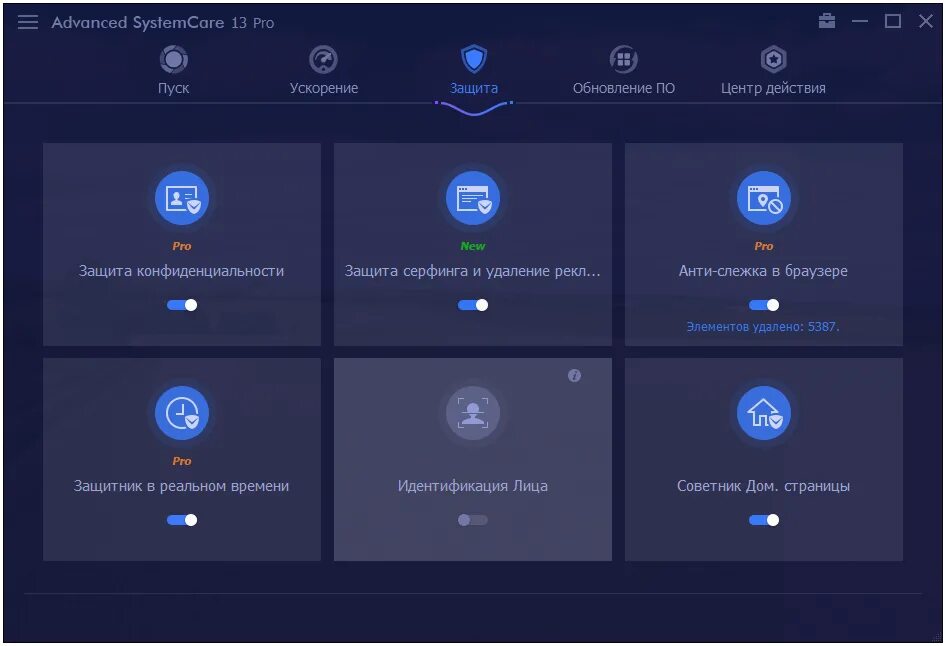
Task: Click Pro badge on Анти-слежка в браузере
Action: pos(764,246)
